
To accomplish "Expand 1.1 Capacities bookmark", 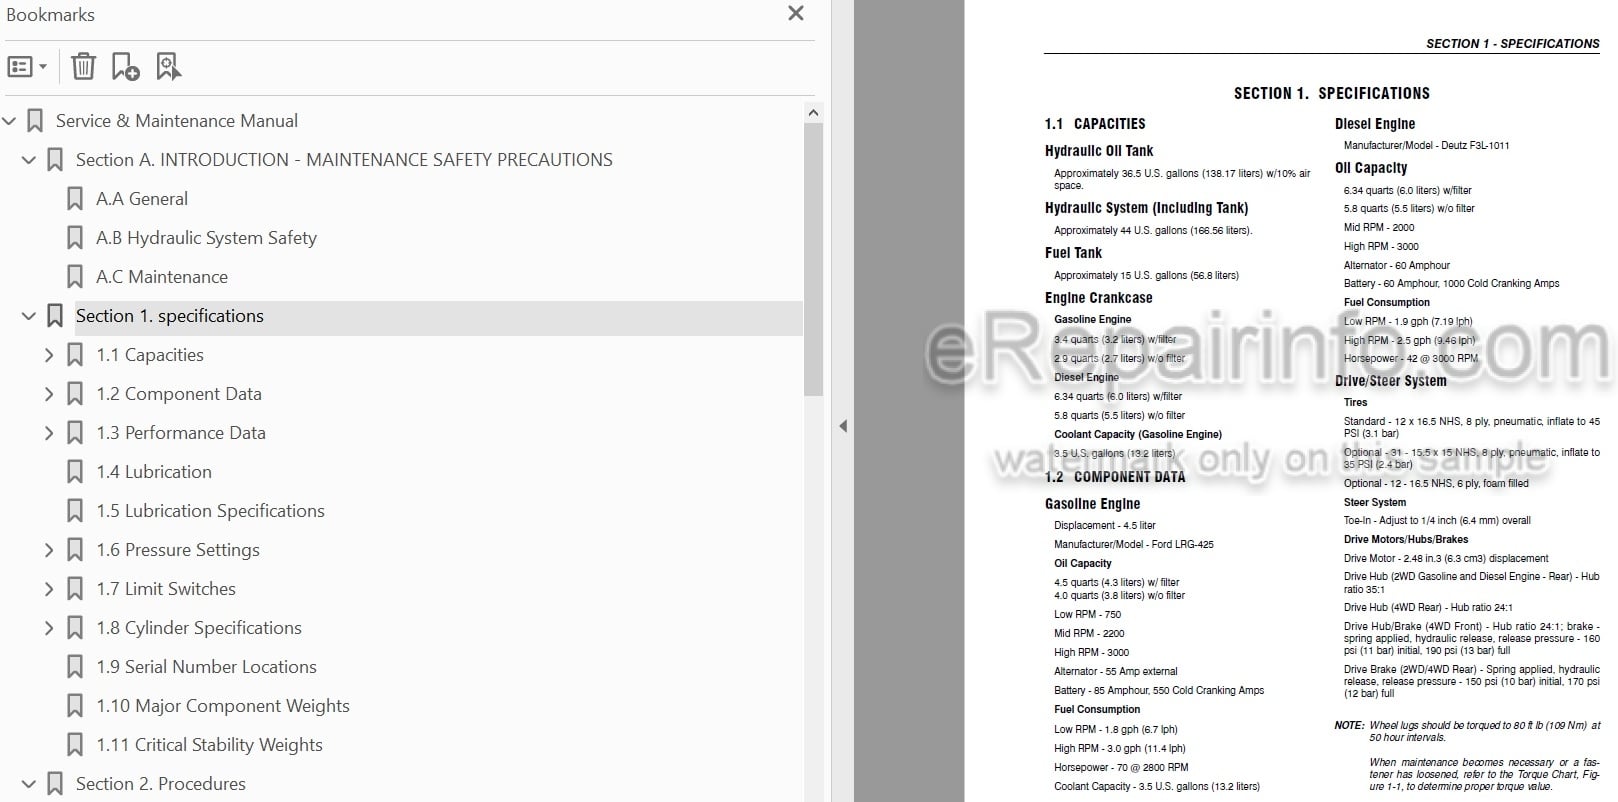I will (x=49, y=355).
